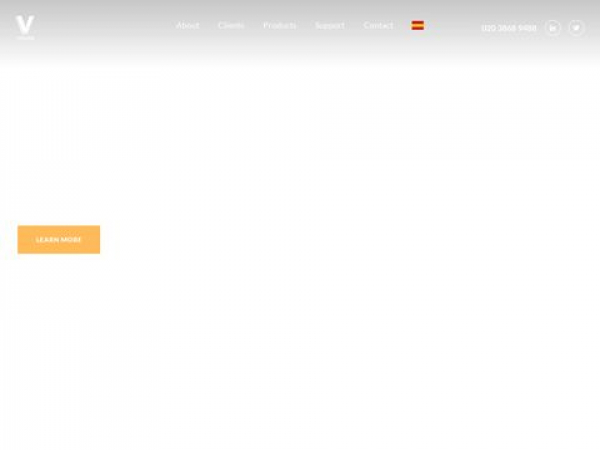Open the About menu item
Viewport: 600px width, 450px height.
tap(188, 25)
